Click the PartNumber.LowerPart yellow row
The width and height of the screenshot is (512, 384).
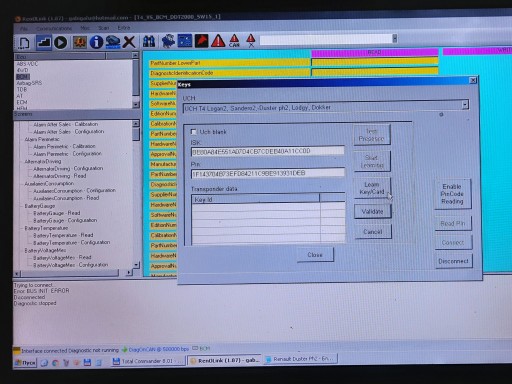click(x=229, y=63)
